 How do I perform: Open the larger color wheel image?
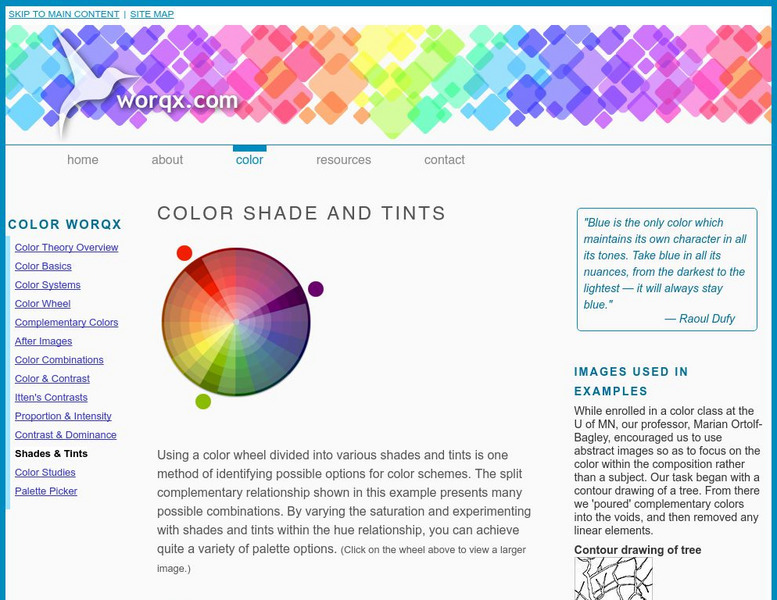tap(236, 322)
